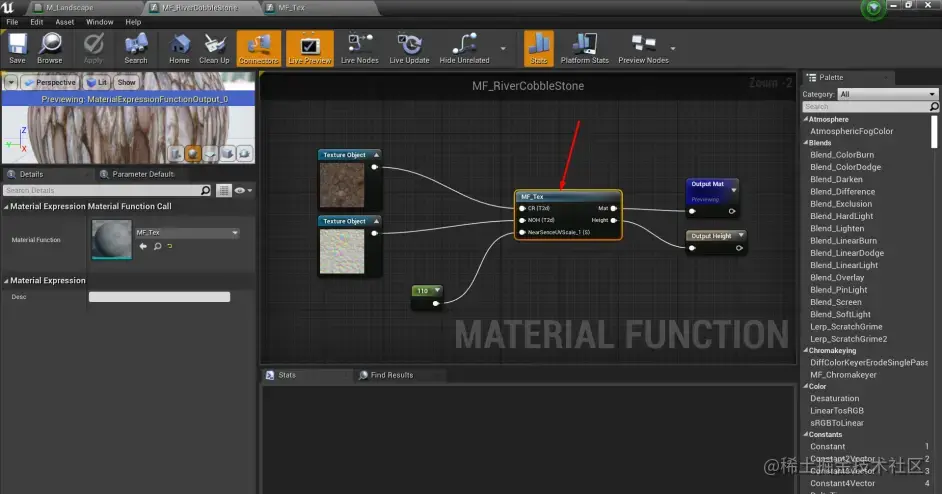Set preview mesh to cube

click(227, 154)
